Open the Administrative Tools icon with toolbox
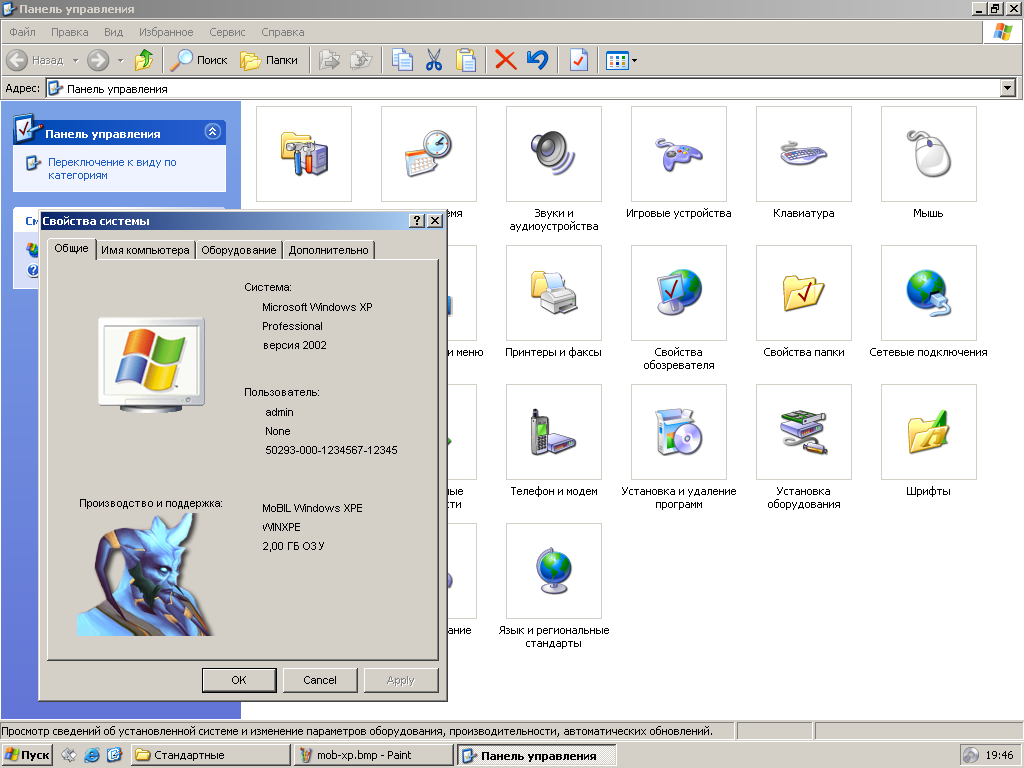The image size is (1024, 768). coord(304,154)
